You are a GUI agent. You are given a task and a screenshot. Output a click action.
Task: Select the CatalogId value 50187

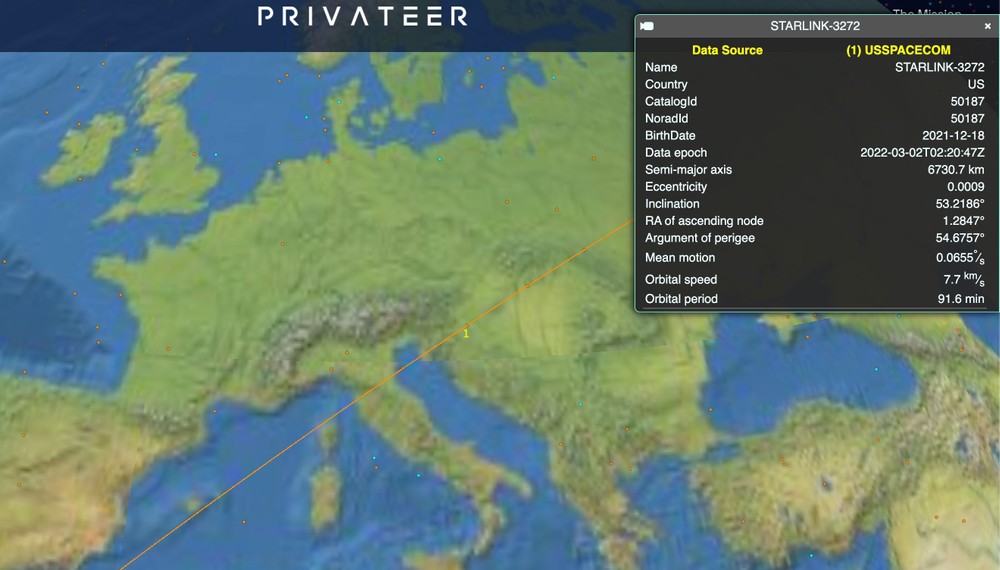(x=967, y=101)
